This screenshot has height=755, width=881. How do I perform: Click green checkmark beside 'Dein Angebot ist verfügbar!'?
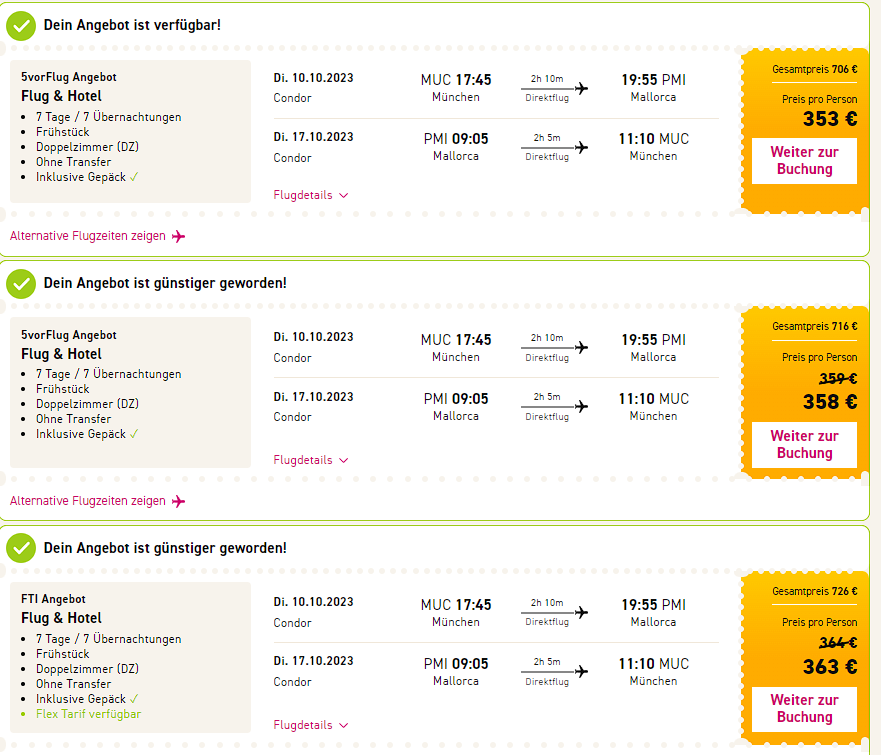21,25
